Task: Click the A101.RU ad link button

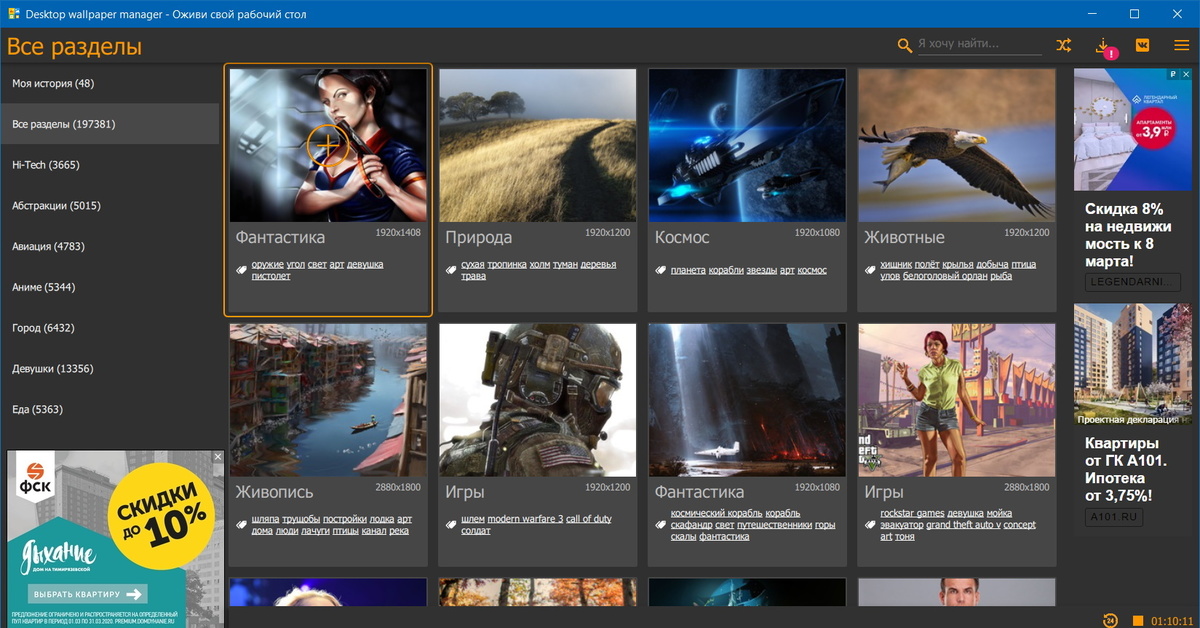Action: [x=1113, y=518]
